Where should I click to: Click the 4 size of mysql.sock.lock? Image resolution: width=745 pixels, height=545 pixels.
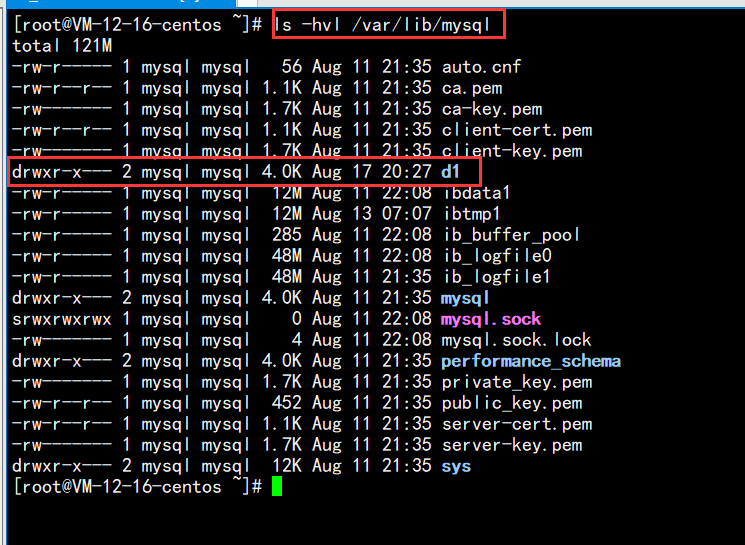tap(296, 340)
